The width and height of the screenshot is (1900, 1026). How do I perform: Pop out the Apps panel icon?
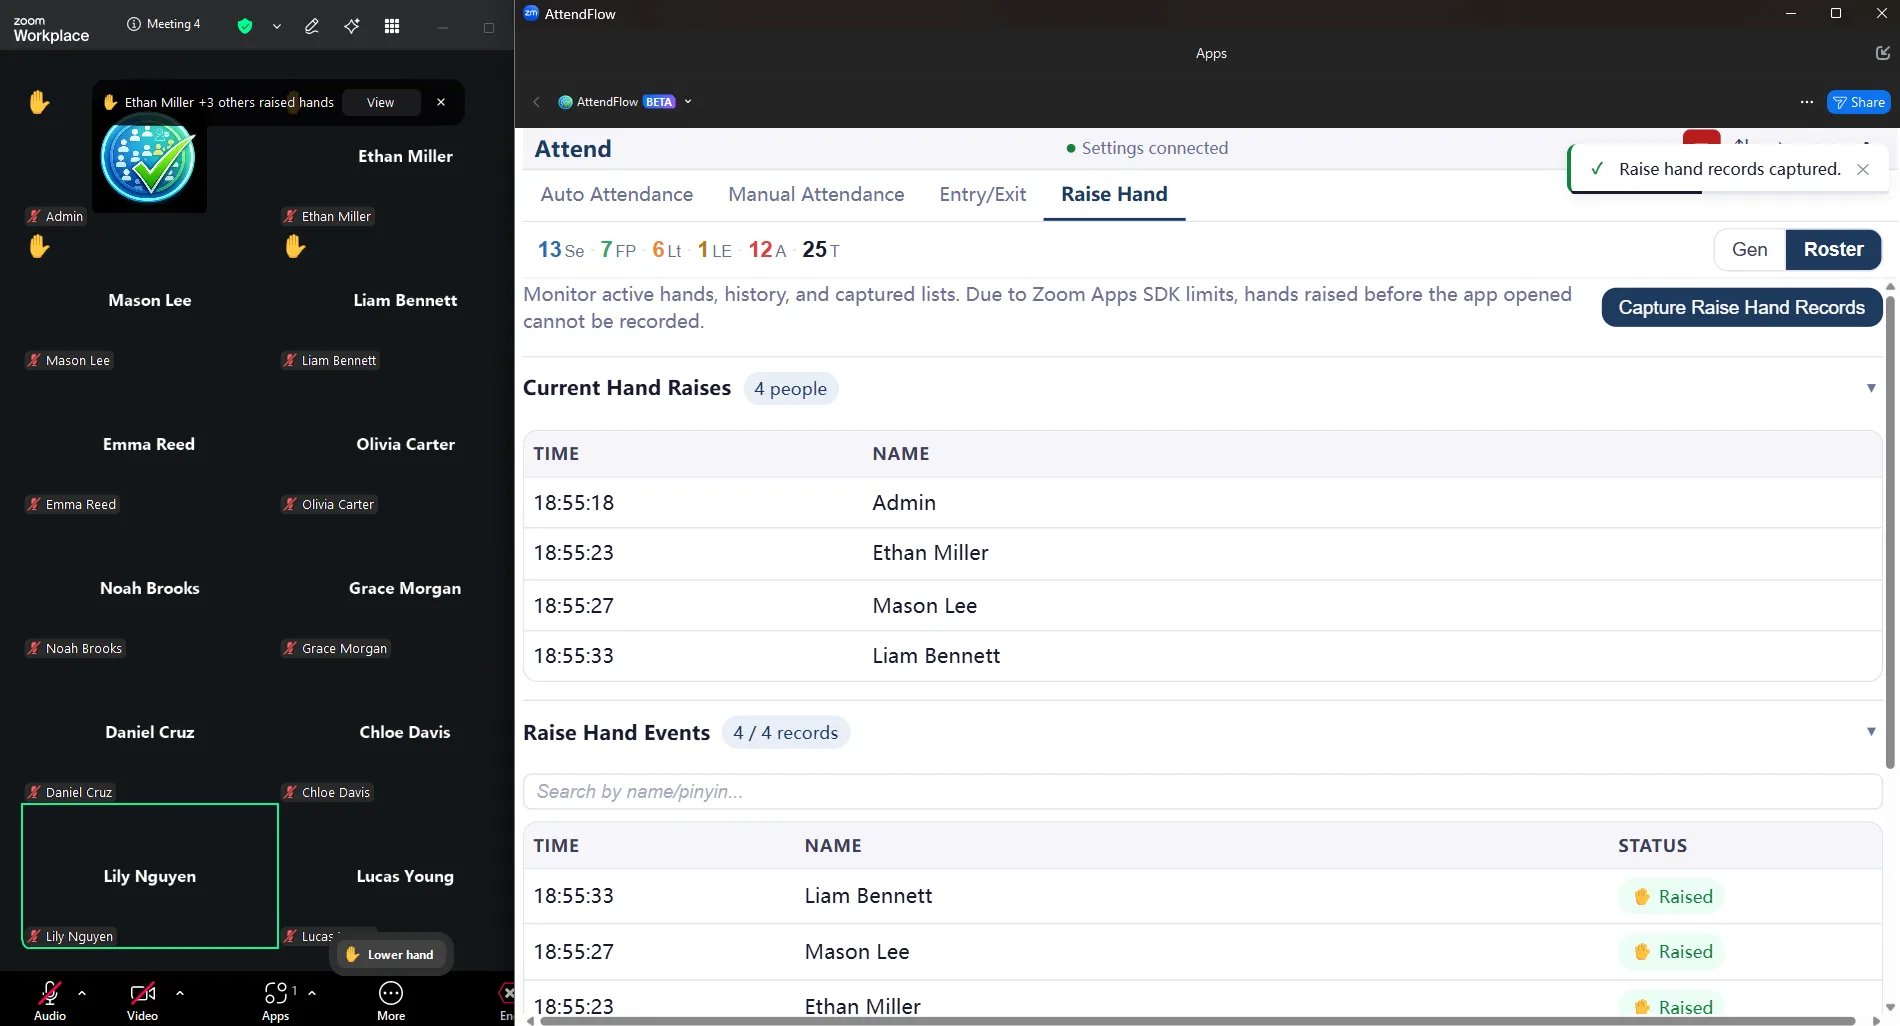tap(1882, 53)
